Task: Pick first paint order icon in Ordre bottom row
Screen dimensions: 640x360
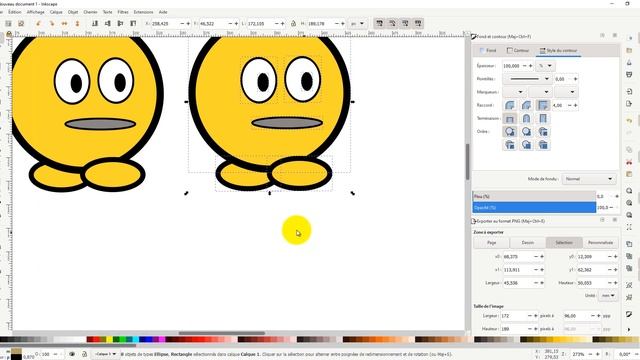Action: click(x=510, y=144)
